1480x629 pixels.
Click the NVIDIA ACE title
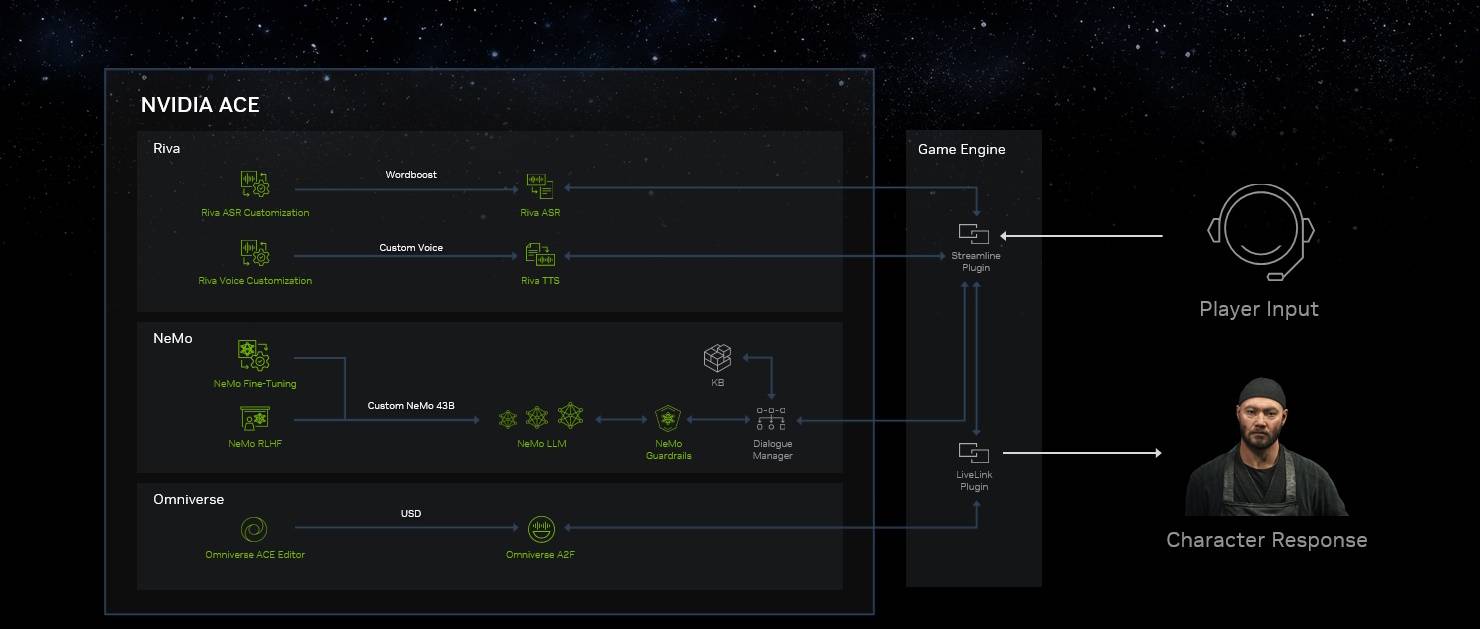pos(200,105)
